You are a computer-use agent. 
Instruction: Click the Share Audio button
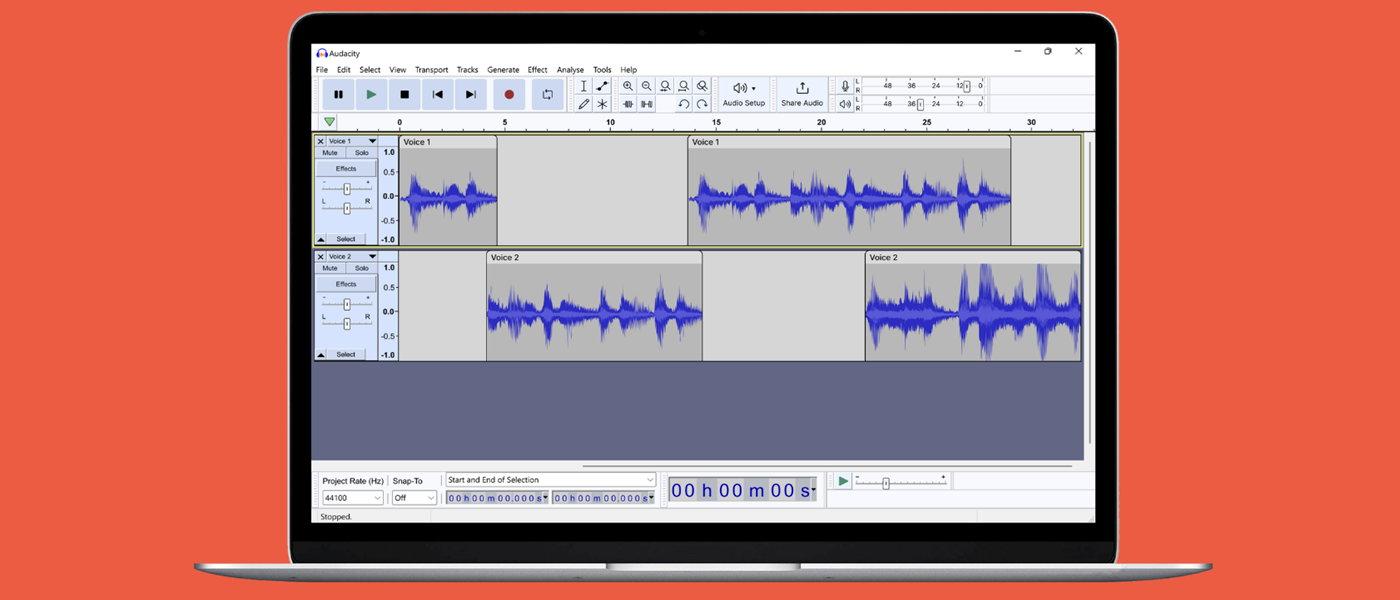[x=802, y=94]
